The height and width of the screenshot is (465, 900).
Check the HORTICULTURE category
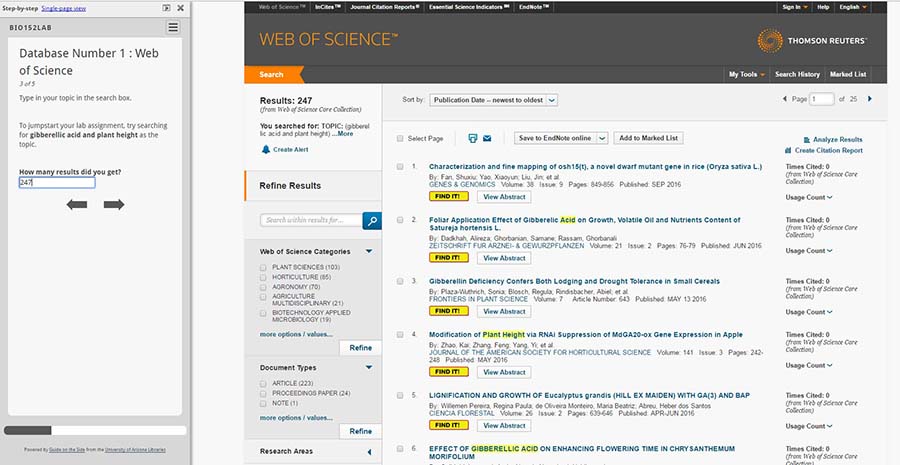point(263,277)
